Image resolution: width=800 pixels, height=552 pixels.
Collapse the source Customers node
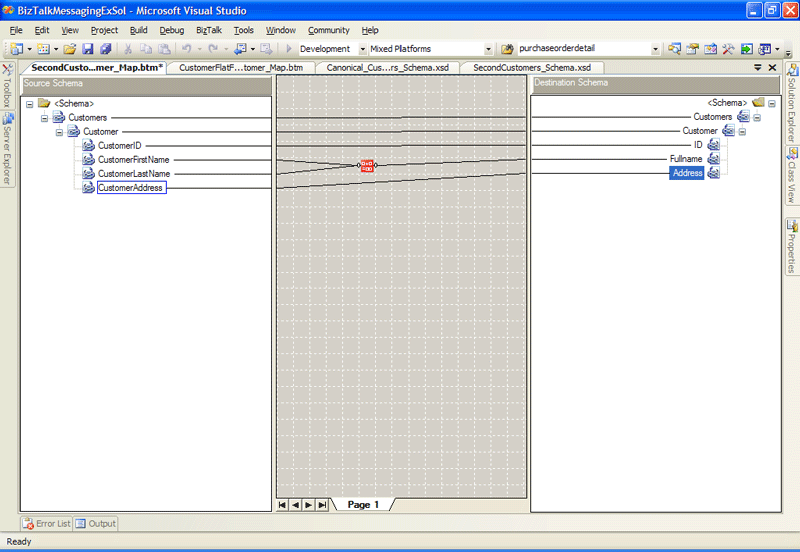44,118
